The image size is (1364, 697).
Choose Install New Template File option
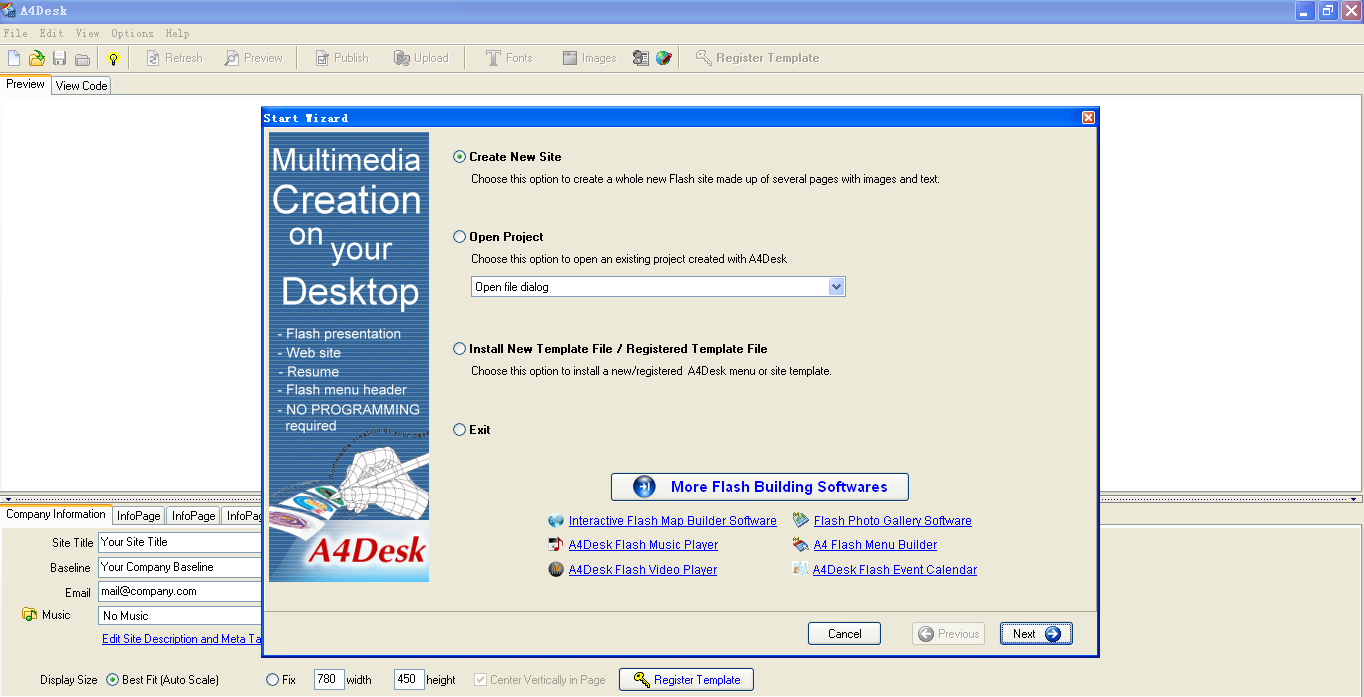point(460,349)
